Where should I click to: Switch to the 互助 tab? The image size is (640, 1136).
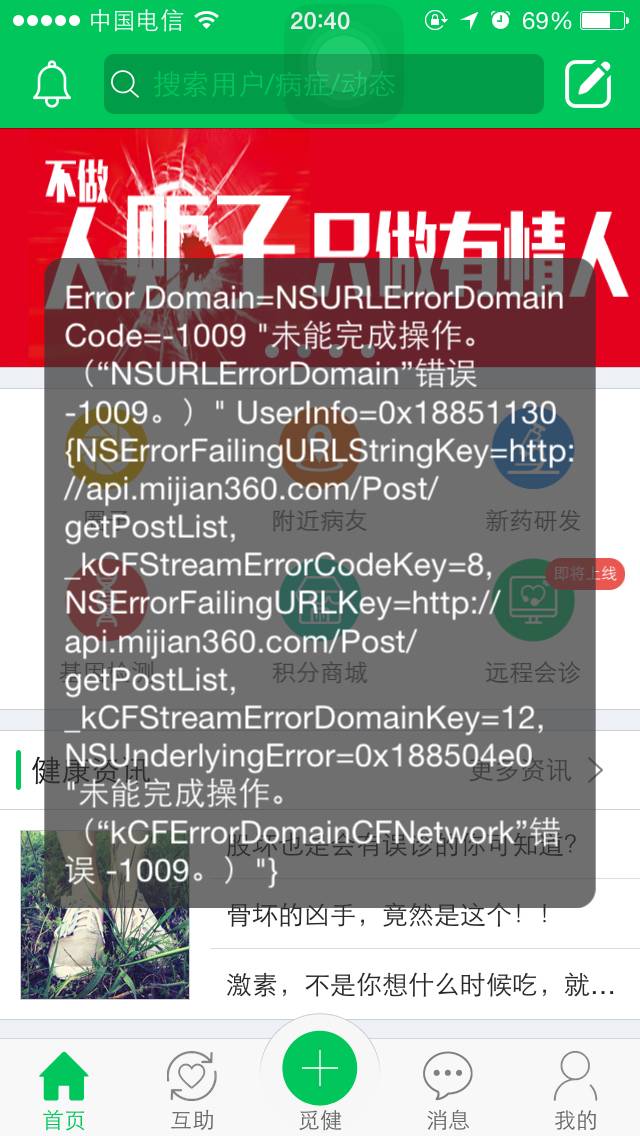pyautogui.click(x=192, y=1091)
